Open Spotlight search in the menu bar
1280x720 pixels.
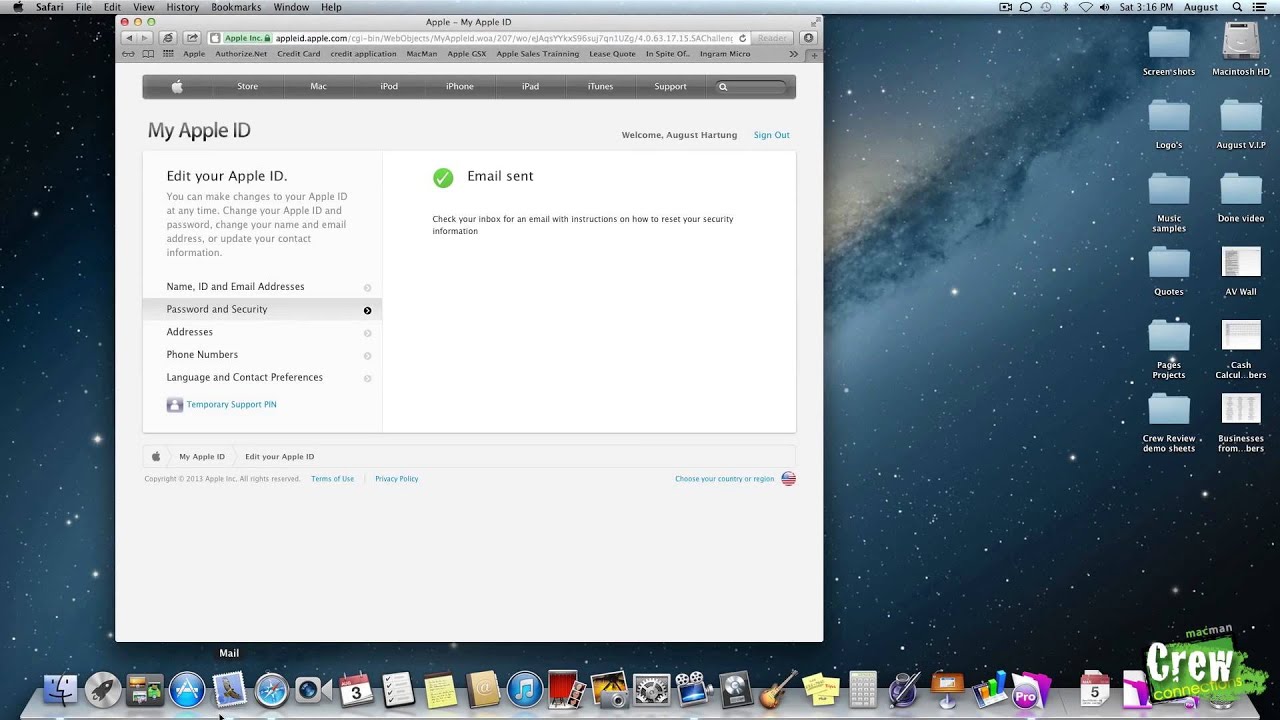[1237, 7]
